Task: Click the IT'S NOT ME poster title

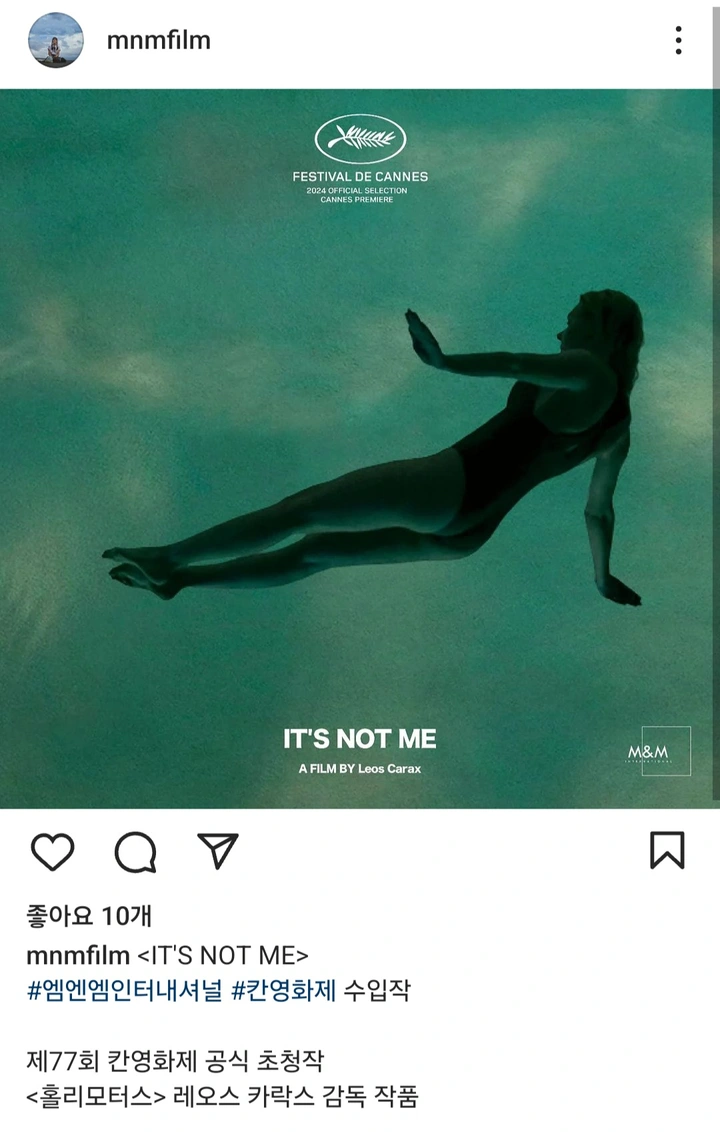Action: pyautogui.click(x=360, y=739)
